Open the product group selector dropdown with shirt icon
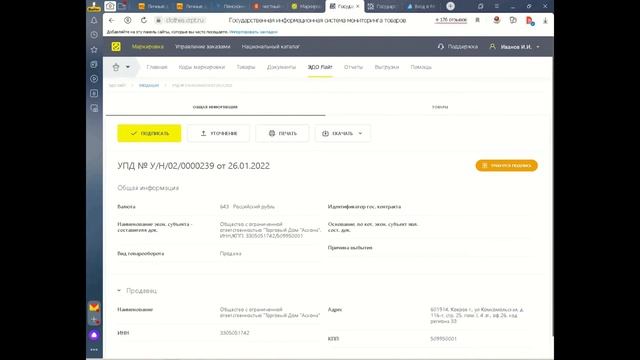The width and height of the screenshot is (640, 360). click(121, 67)
